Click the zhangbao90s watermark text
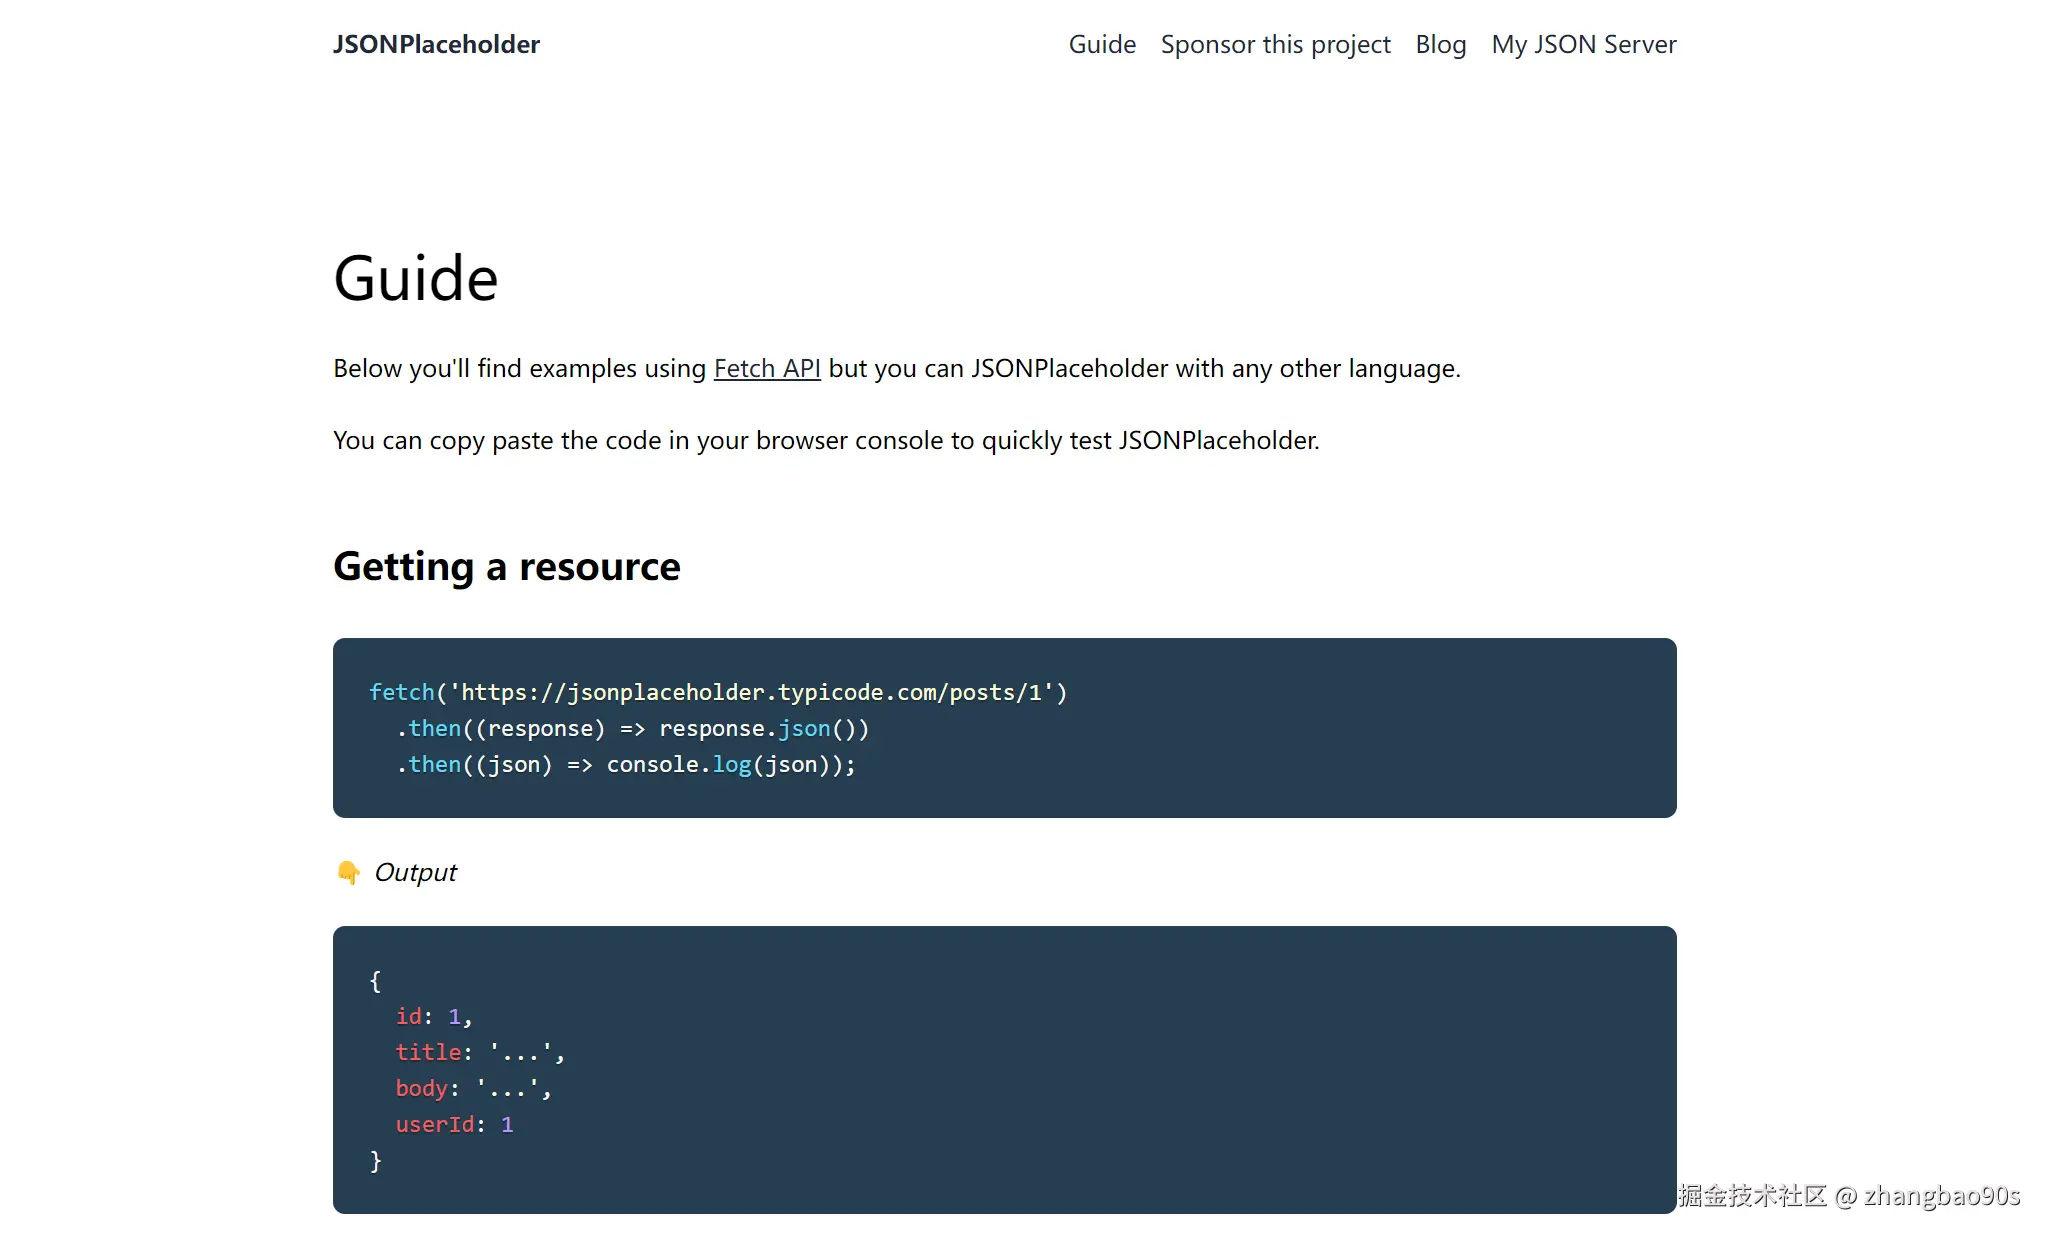2052x1243 pixels. tap(1940, 1196)
